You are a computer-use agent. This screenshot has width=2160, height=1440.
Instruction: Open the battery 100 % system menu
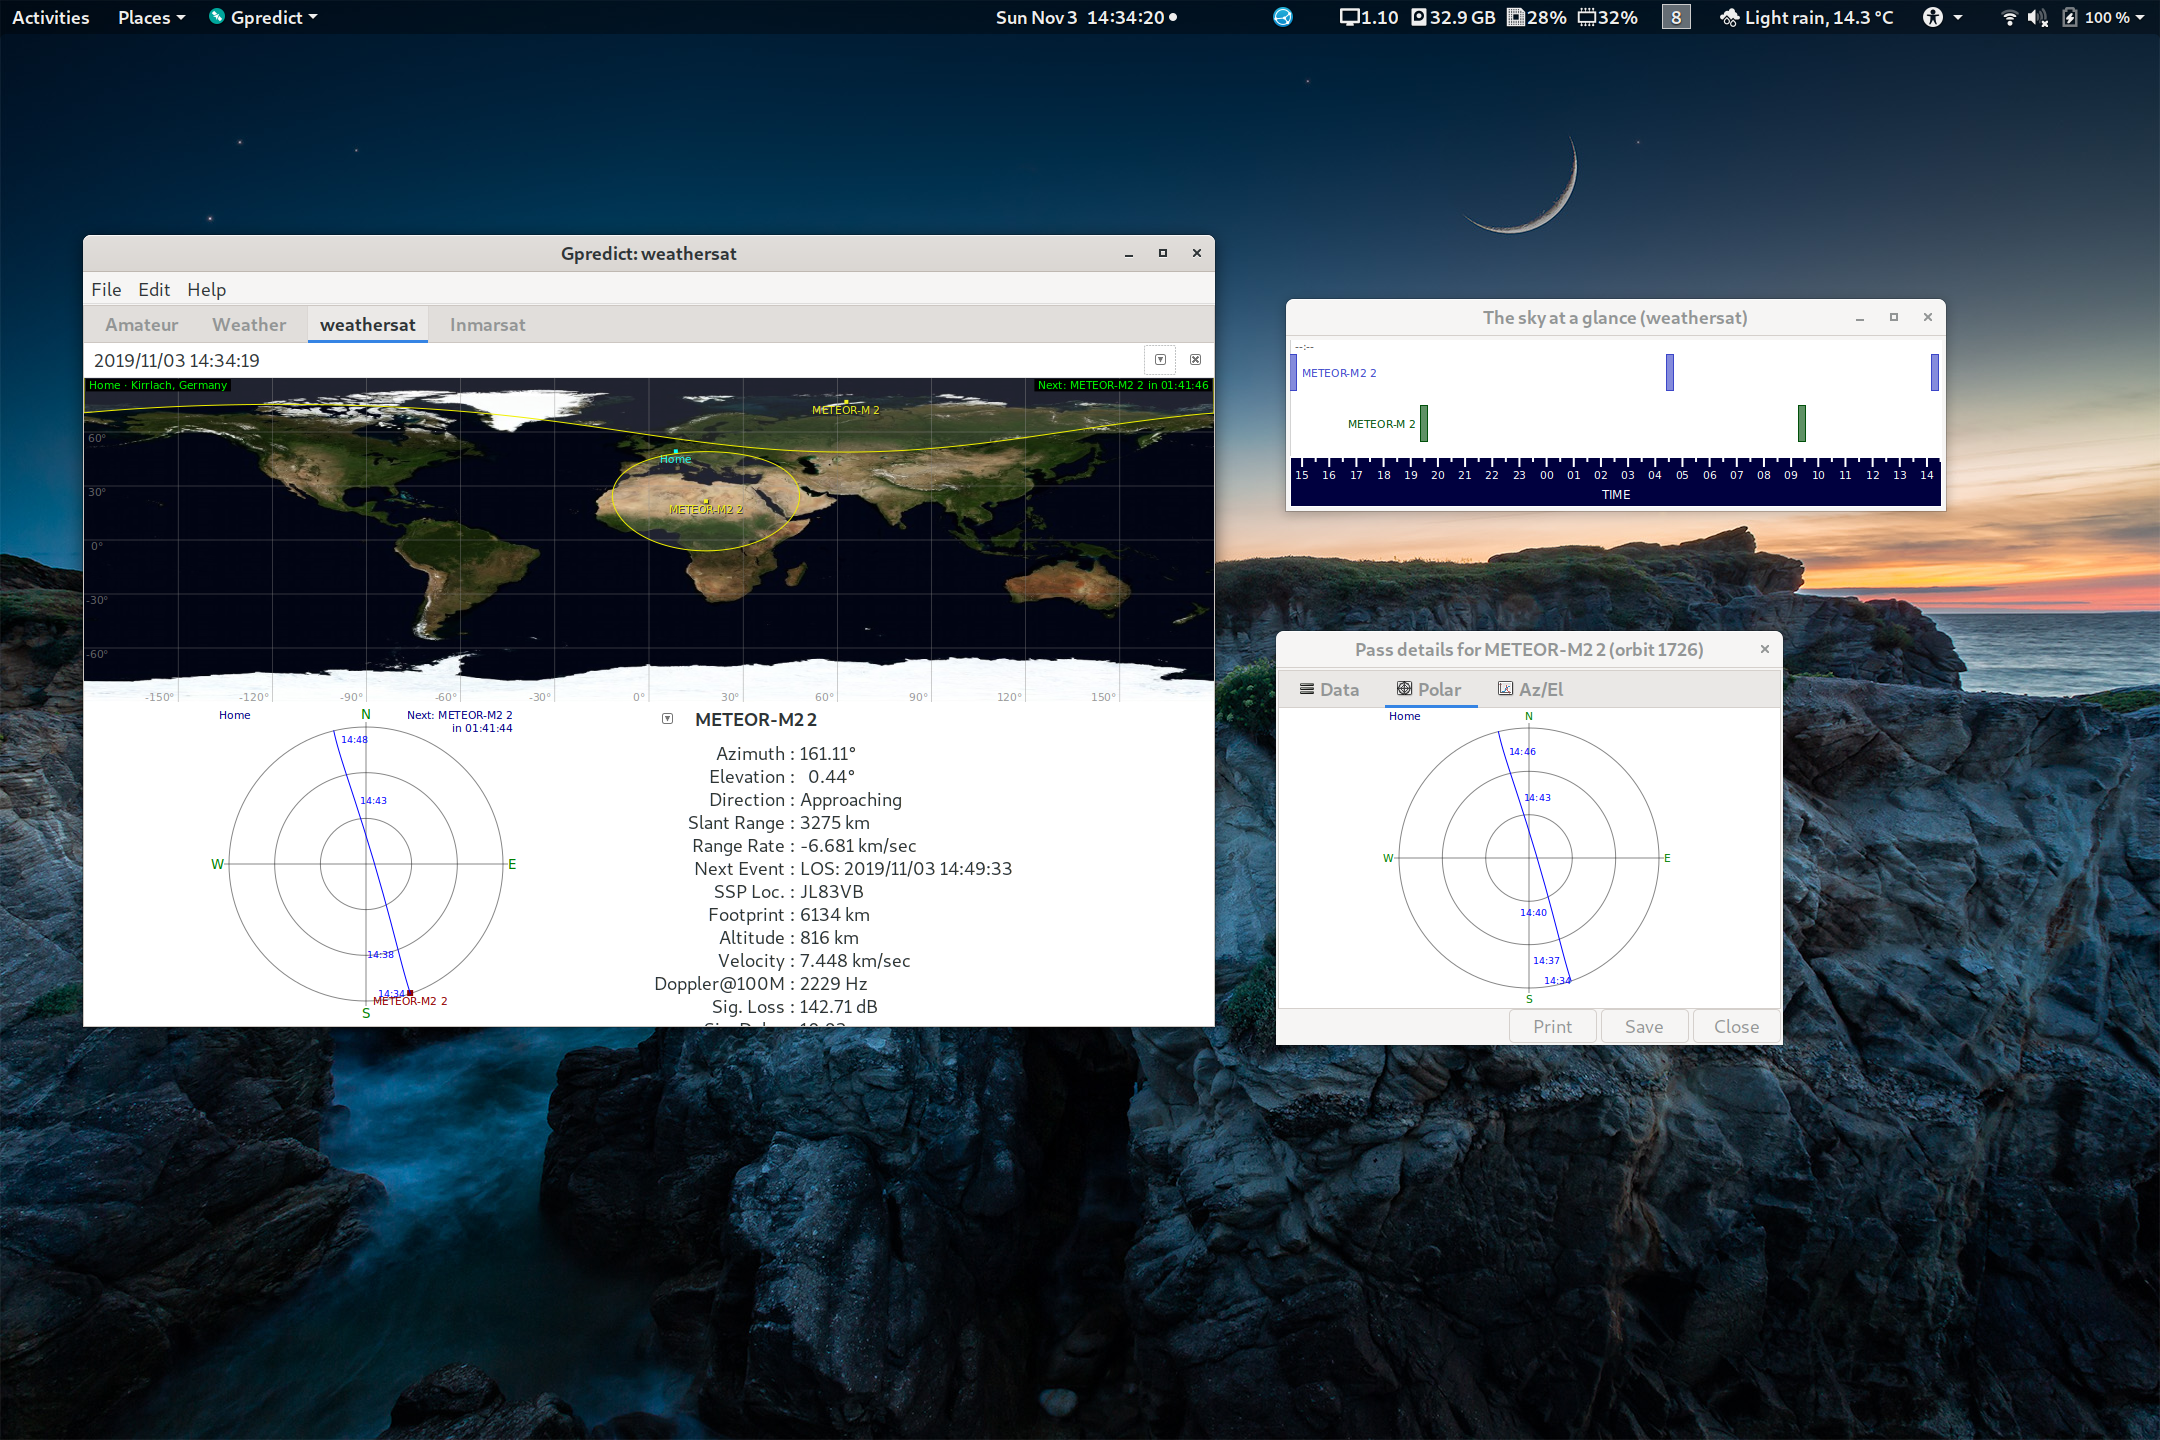click(x=2103, y=17)
